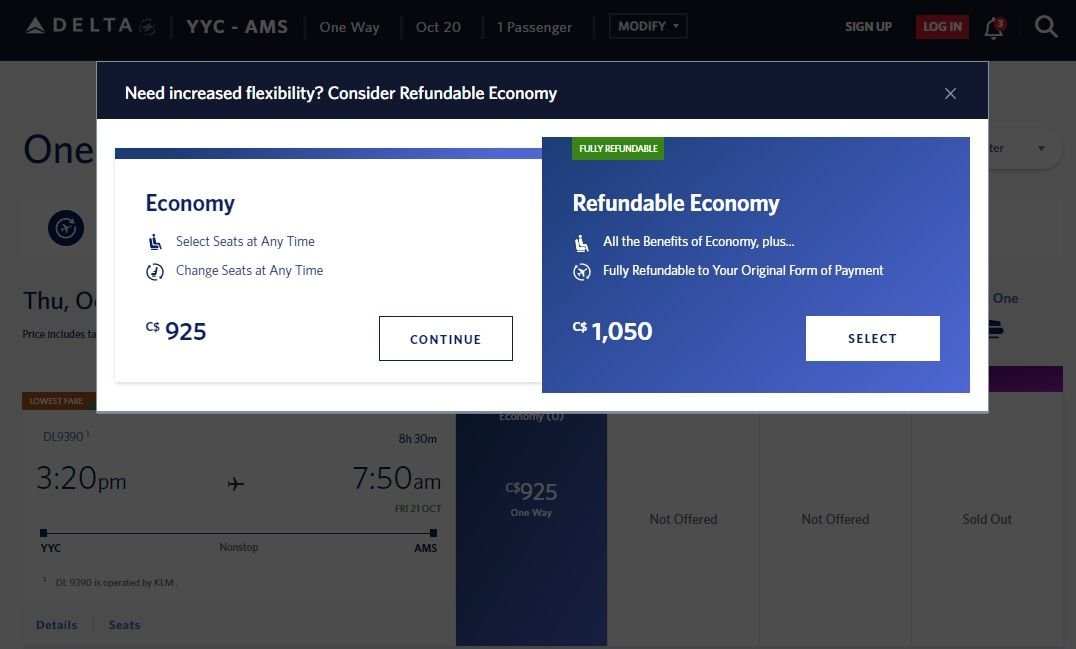1076x649 pixels.
Task: Click the benefits icon in Refundable Economy
Action: coord(583,241)
